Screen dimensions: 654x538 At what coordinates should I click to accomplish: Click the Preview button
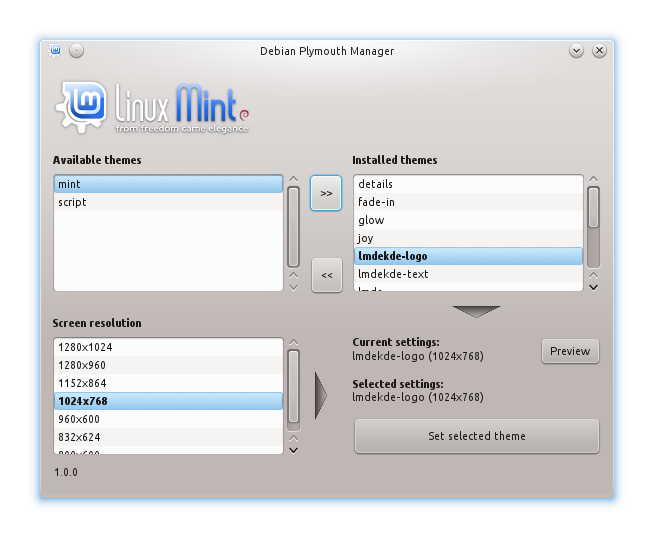[570, 351]
